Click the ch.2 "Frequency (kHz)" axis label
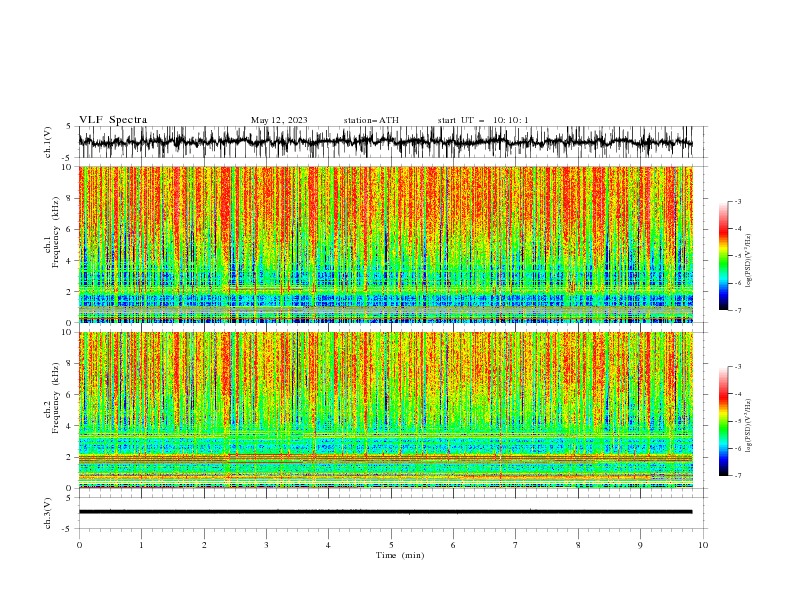This screenshot has height=612, width=792. click(56, 398)
